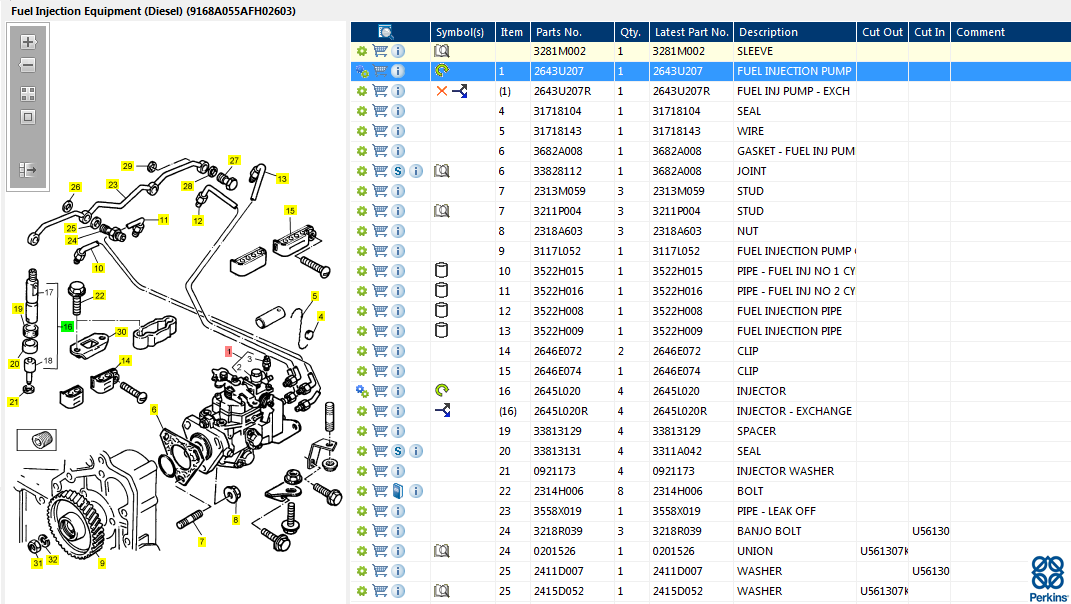The image size is (1071, 604).
Task: Click the list-with-arrow icon in diagram toolbar
Action: tap(28, 169)
